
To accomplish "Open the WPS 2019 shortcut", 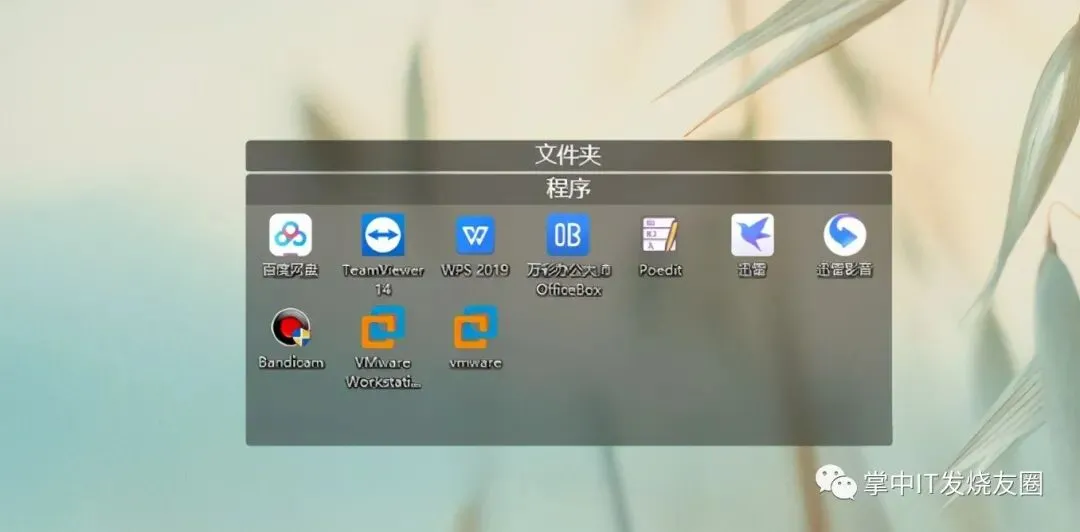I will [475, 235].
